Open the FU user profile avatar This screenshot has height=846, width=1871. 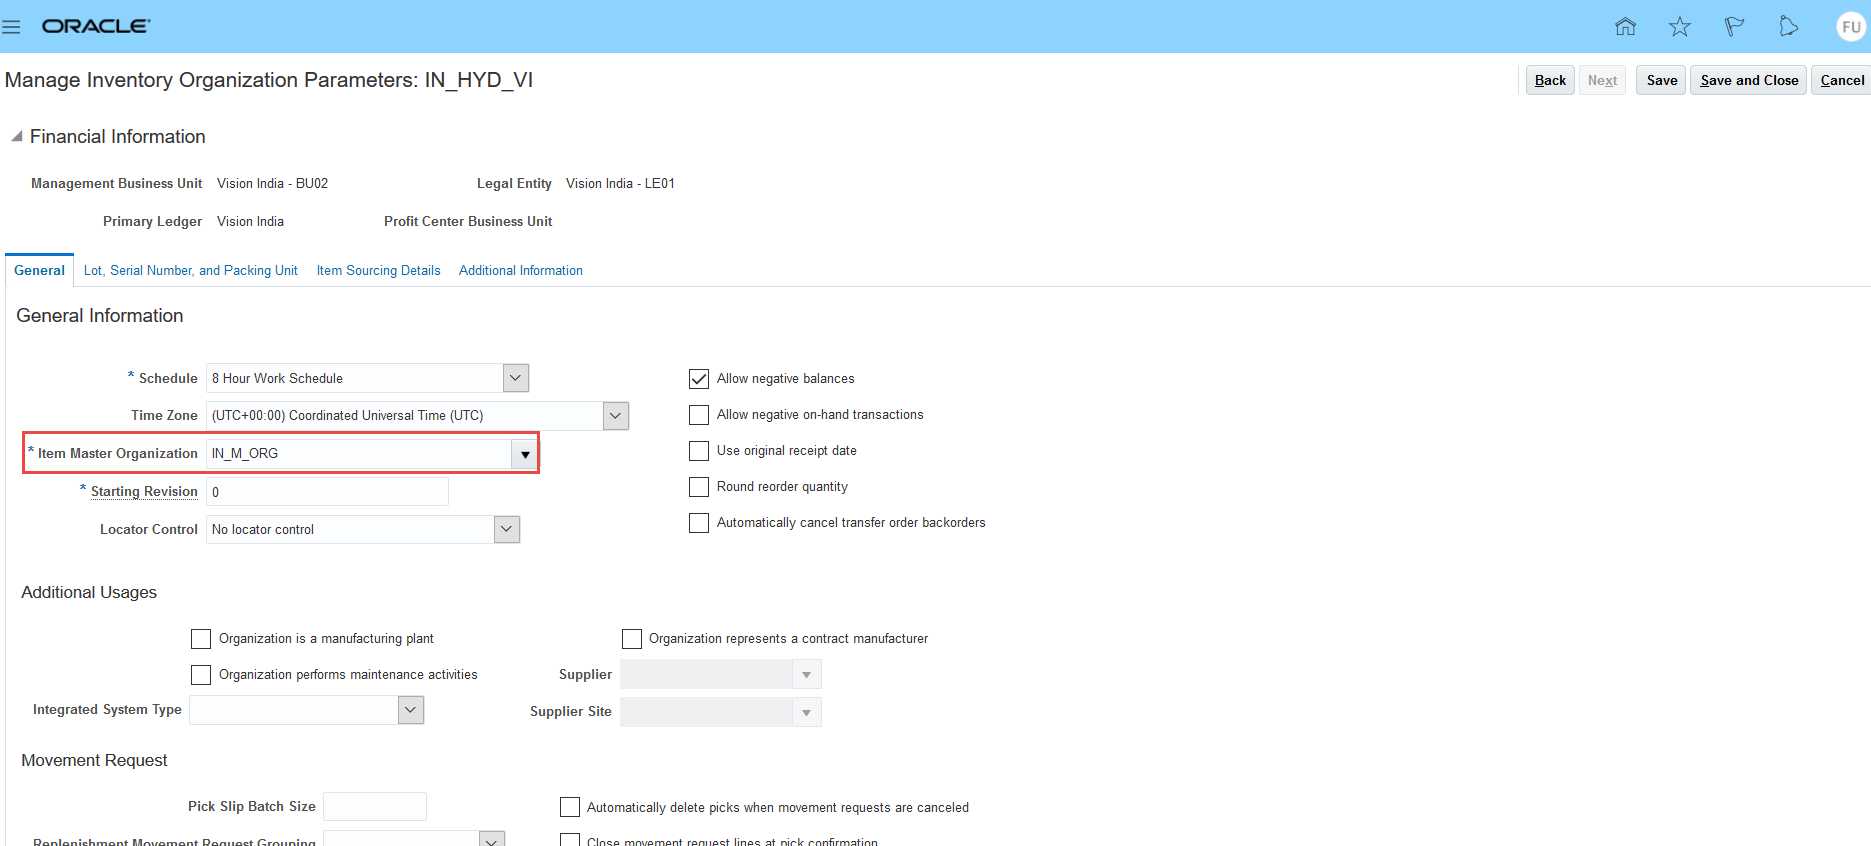1851,27
